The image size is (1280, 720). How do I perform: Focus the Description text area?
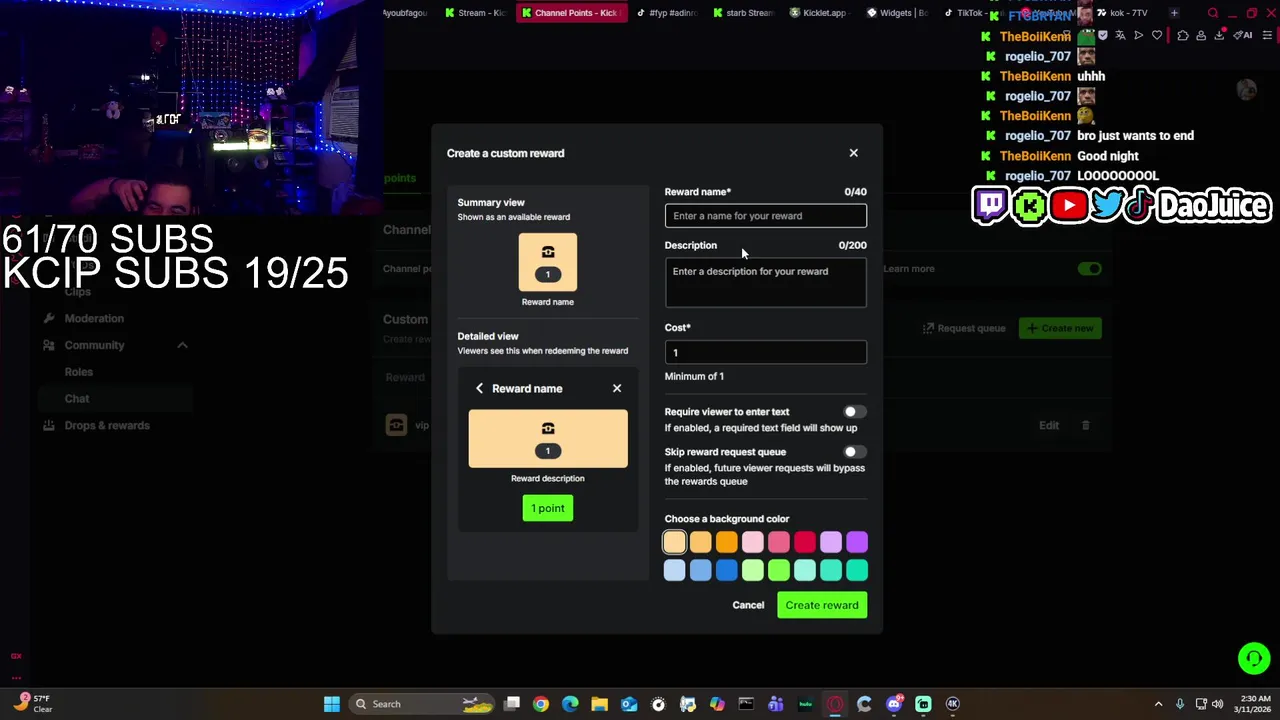tap(766, 283)
